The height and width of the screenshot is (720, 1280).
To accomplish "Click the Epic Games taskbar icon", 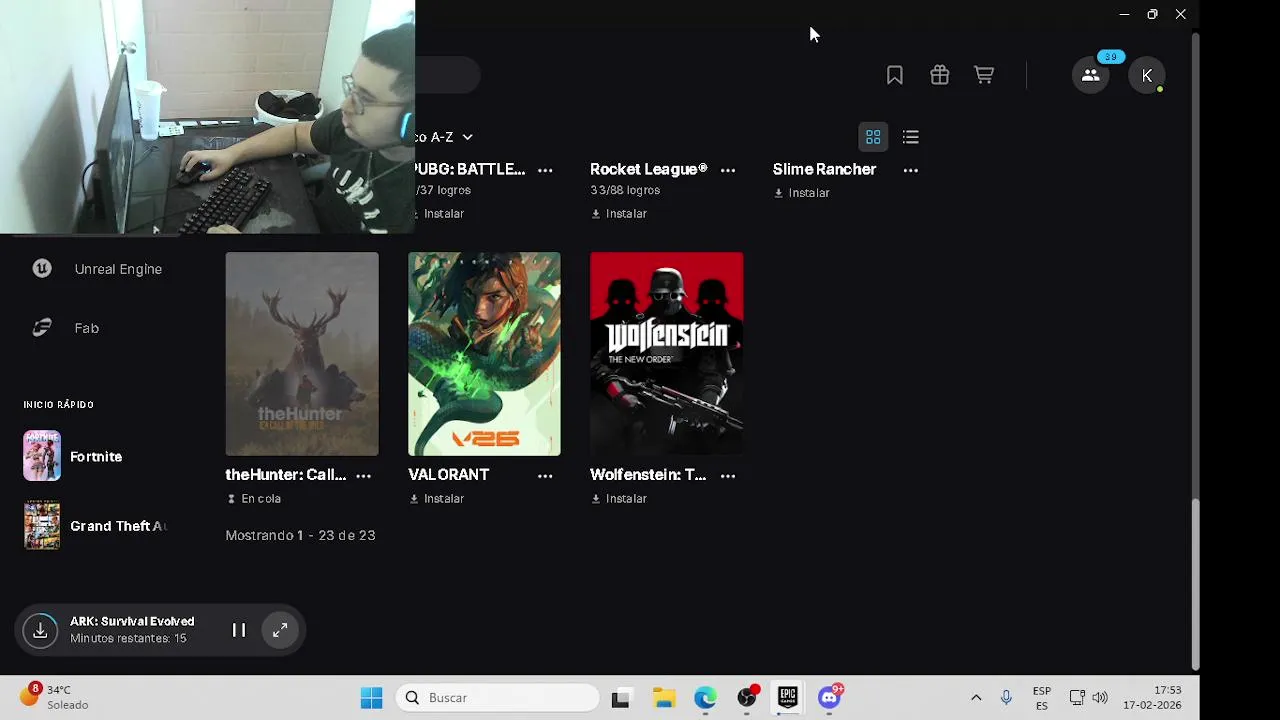I will tap(787, 698).
